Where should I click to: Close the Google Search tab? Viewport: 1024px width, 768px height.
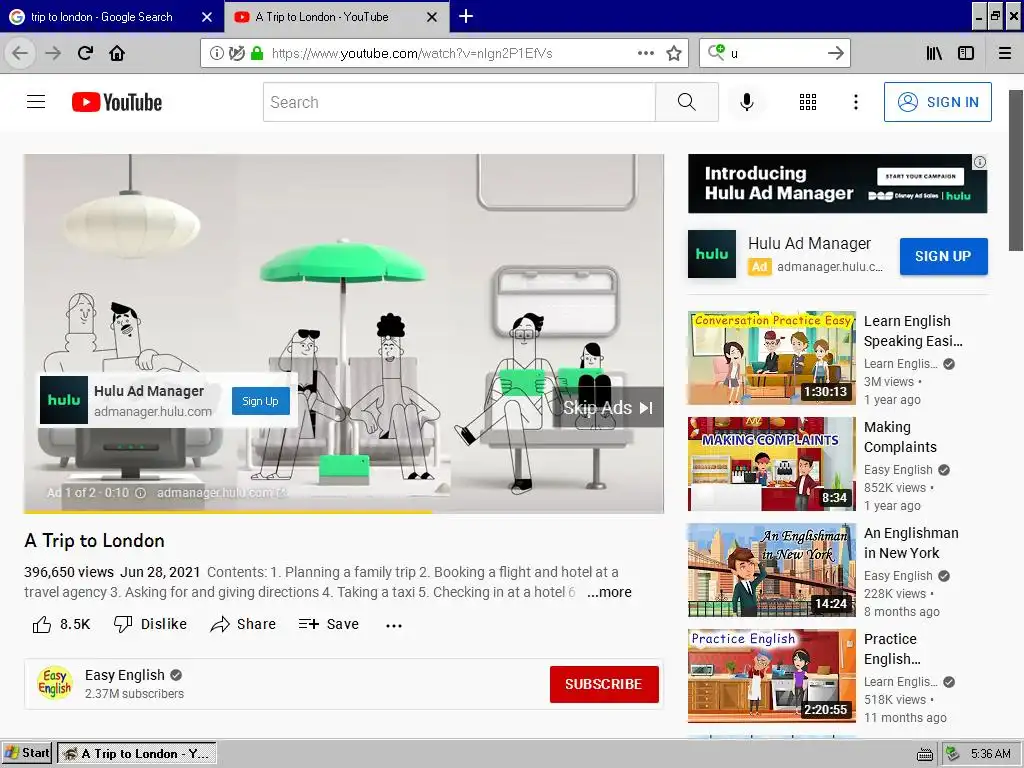tap(207, 17)
